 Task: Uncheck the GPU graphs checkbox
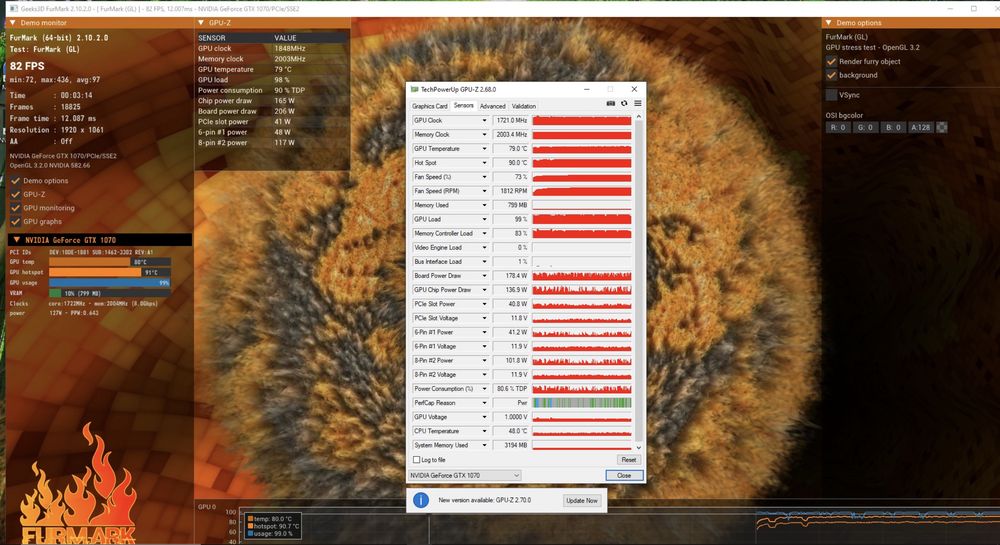pos(16,222)
